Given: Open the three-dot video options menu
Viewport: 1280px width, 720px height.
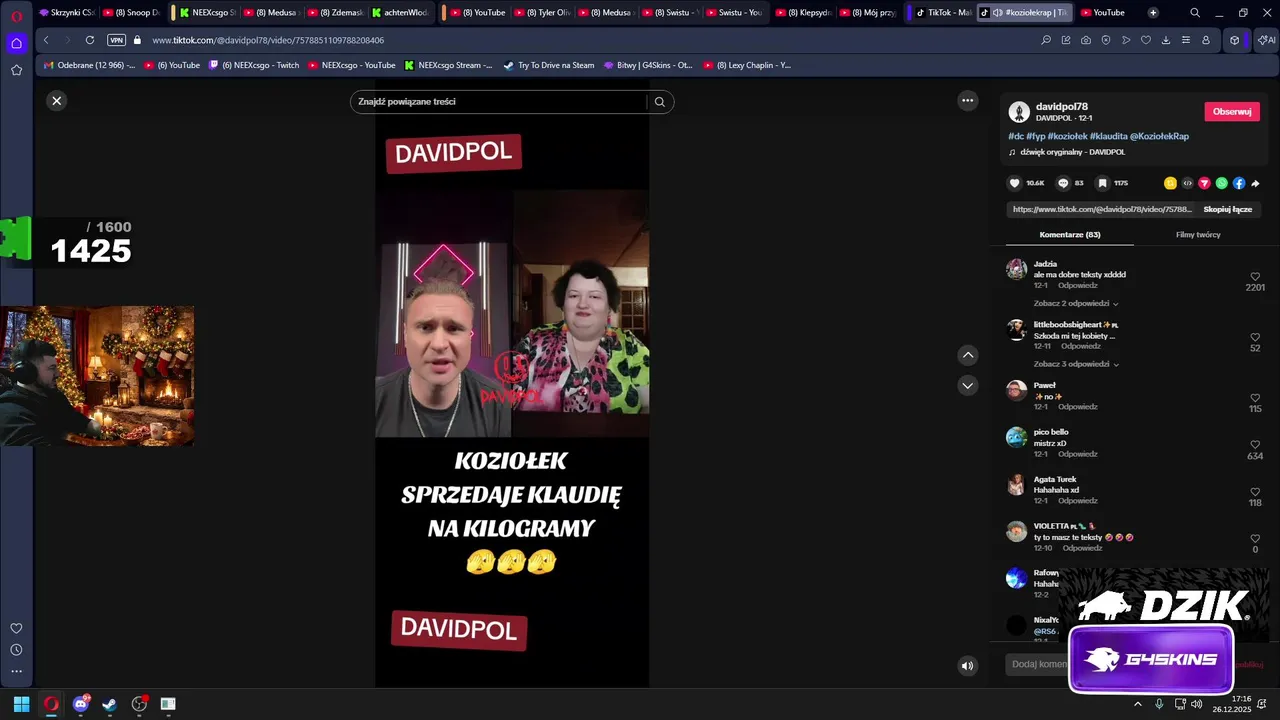Looking at the screenshot, I should point(967,100).
